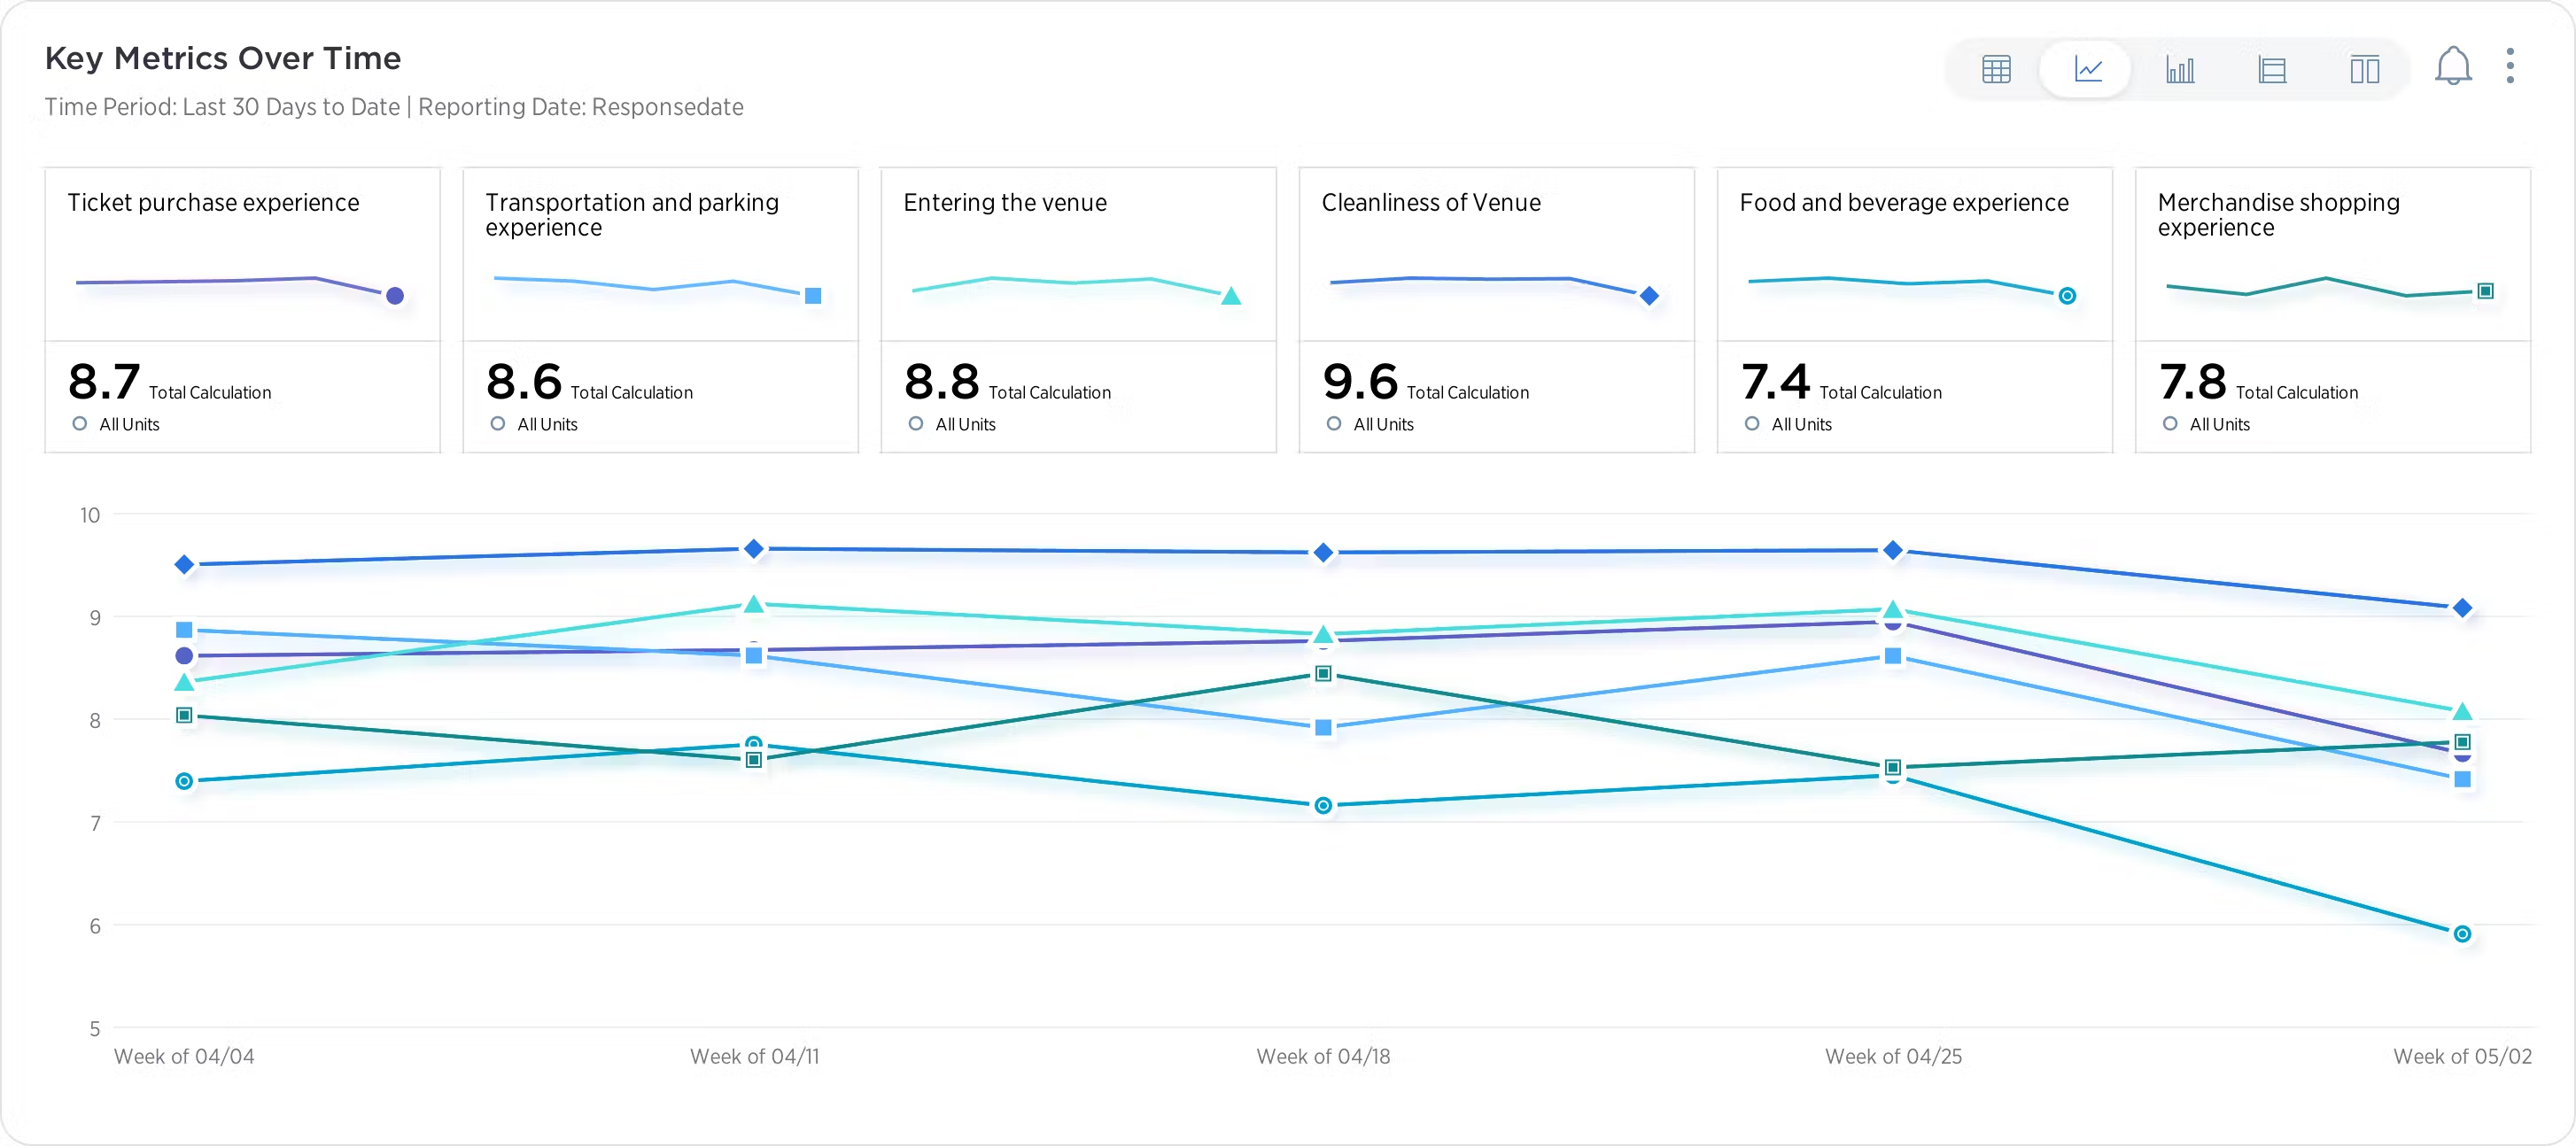Click the notification bell icon
Viewport: 2576px width, 1146px height.
(x=2452, y=67)
